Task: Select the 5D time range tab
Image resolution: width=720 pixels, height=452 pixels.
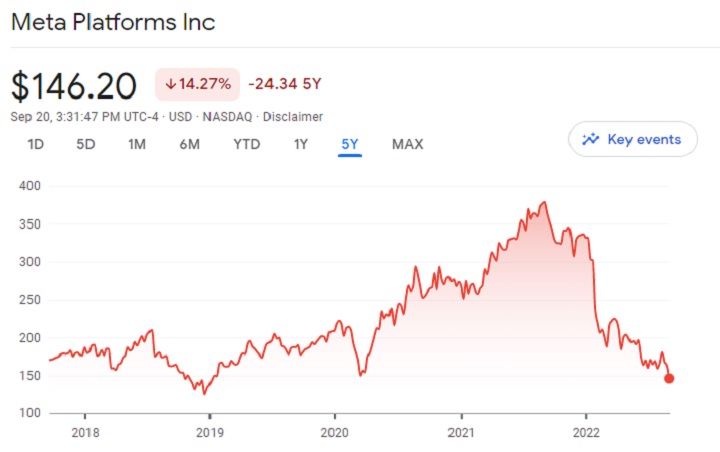Action: (x=86, y=144)
